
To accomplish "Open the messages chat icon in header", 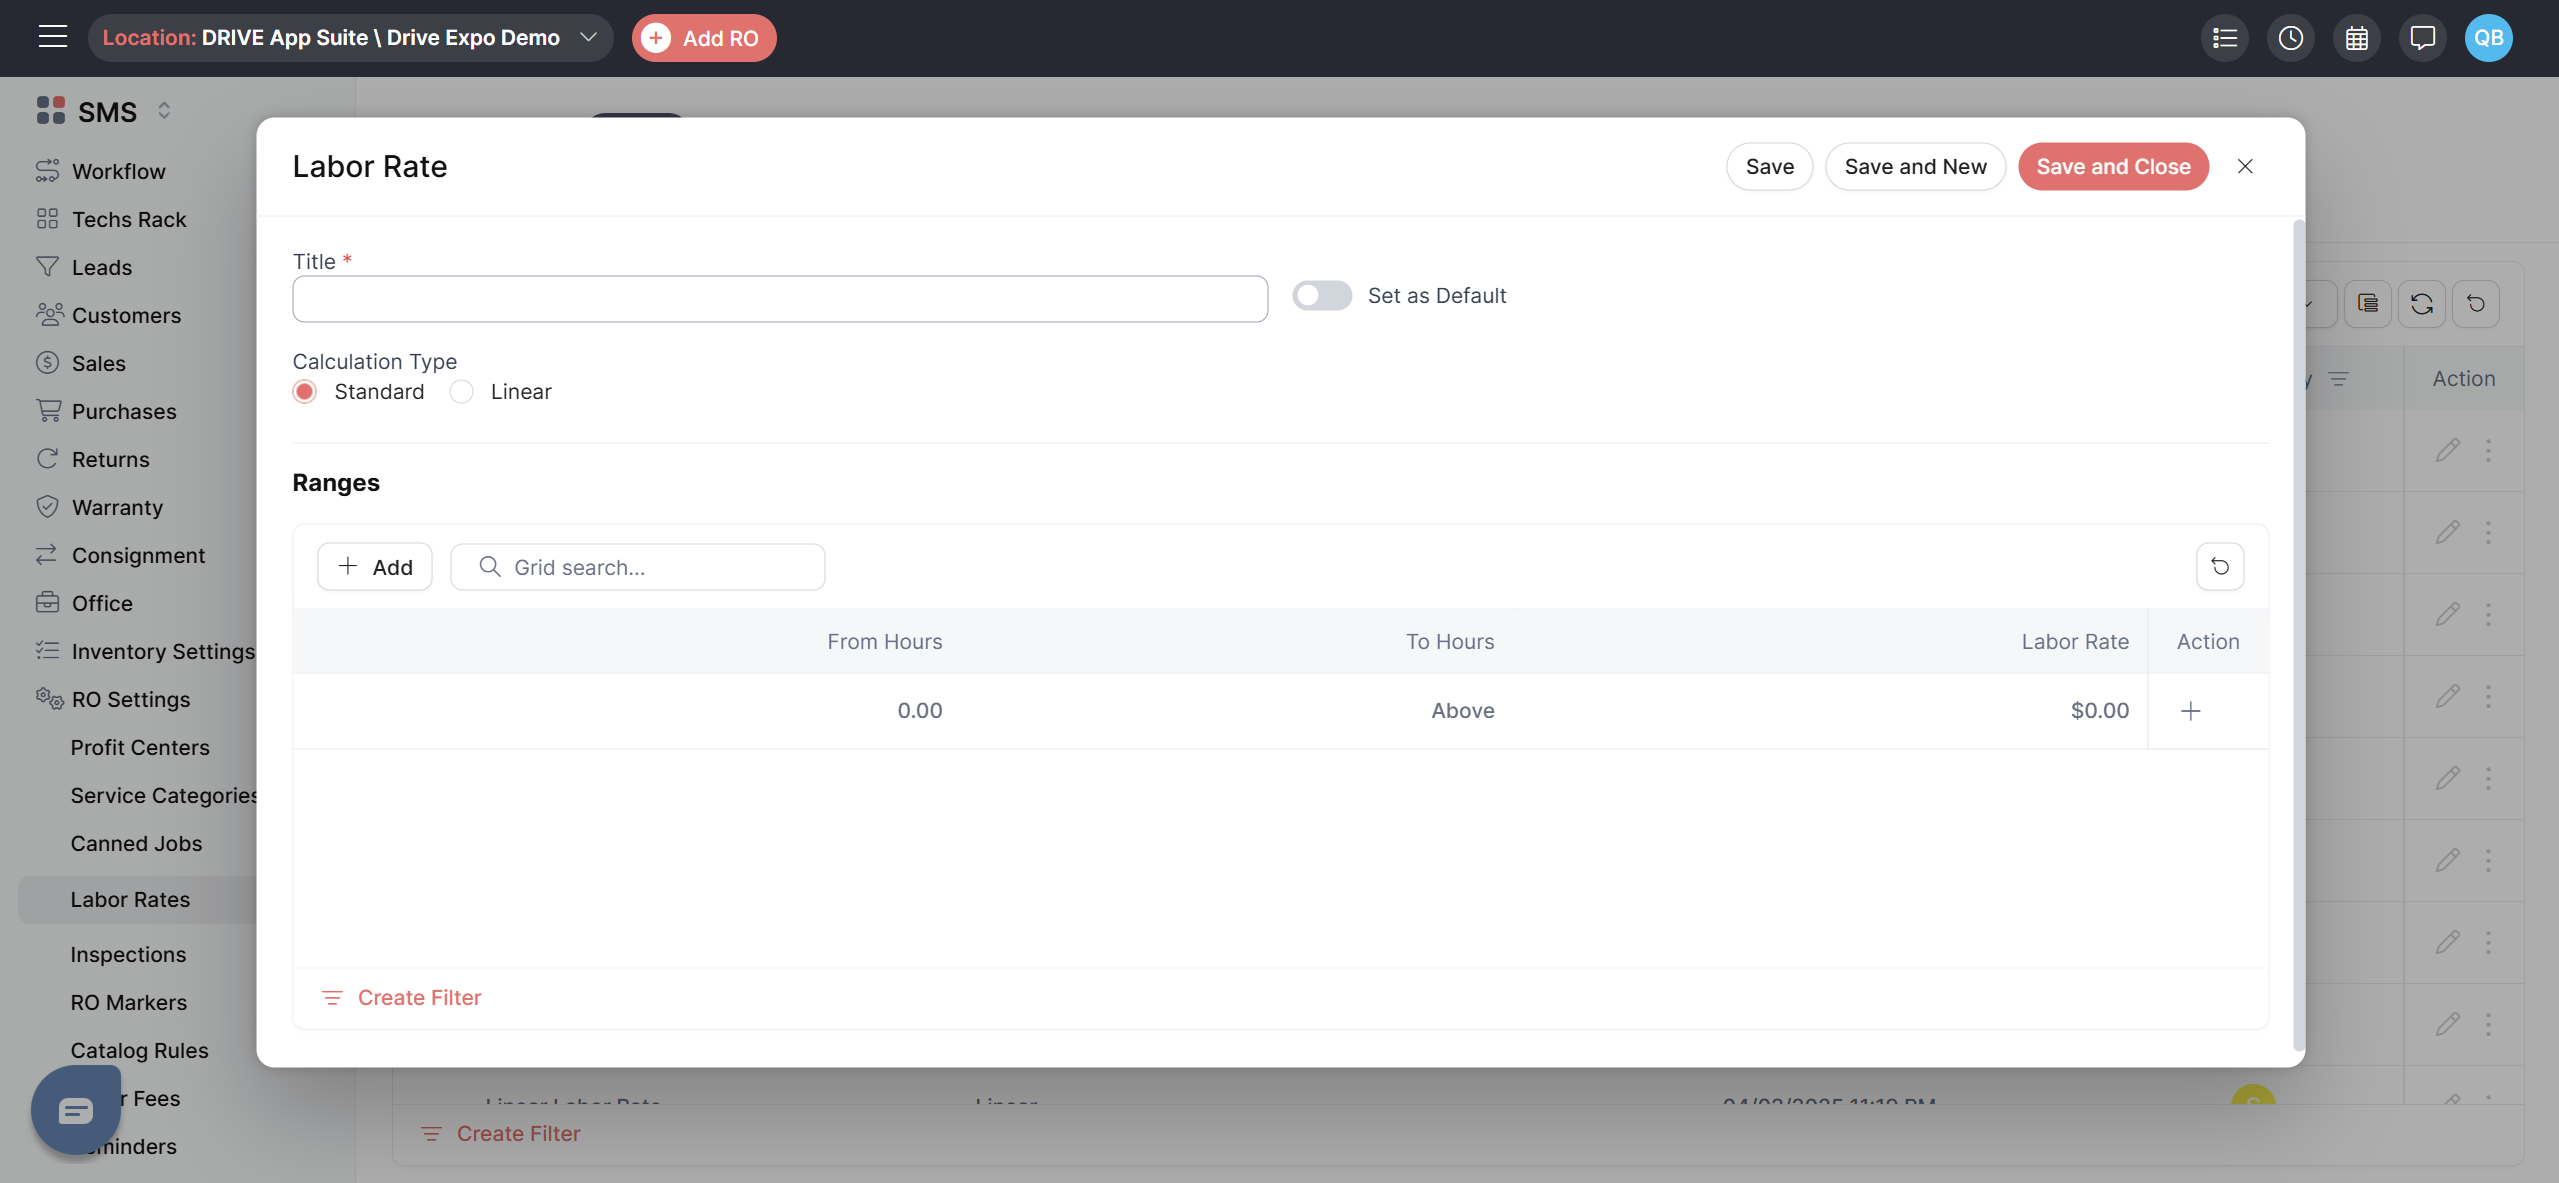I will 2422,38.
